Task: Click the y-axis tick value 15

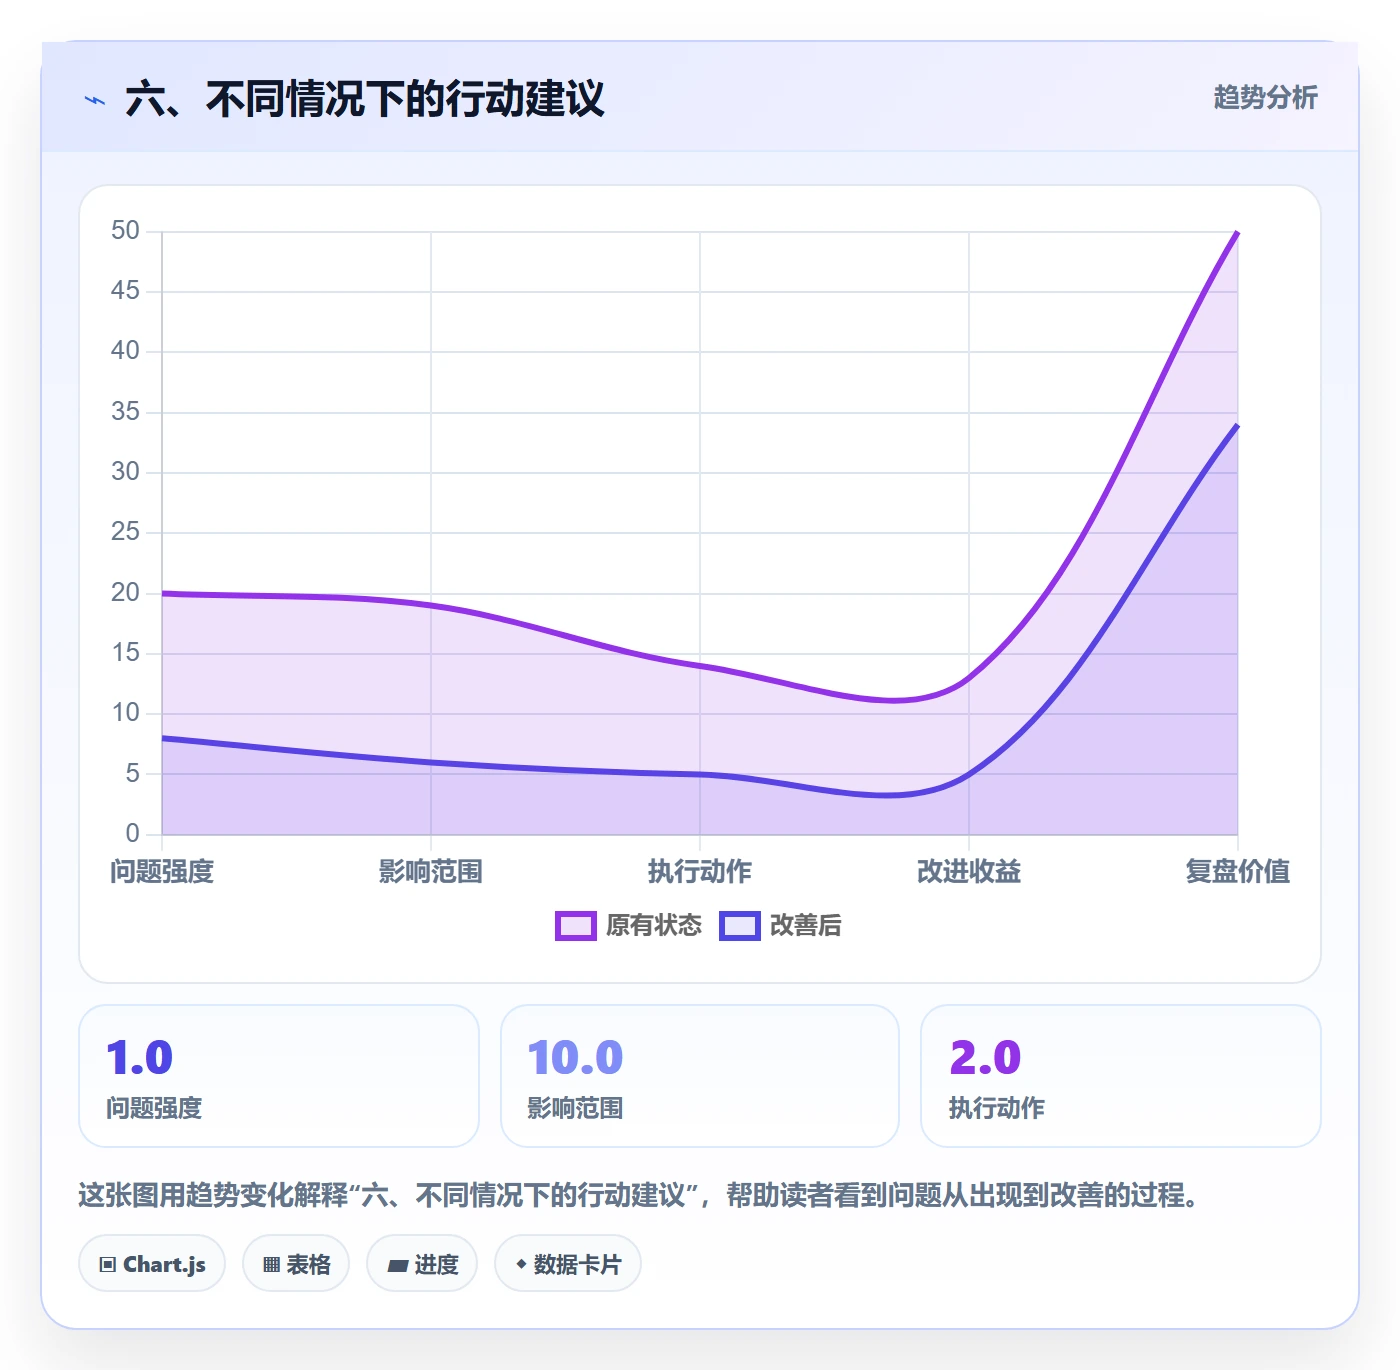Action: (125, 653)
